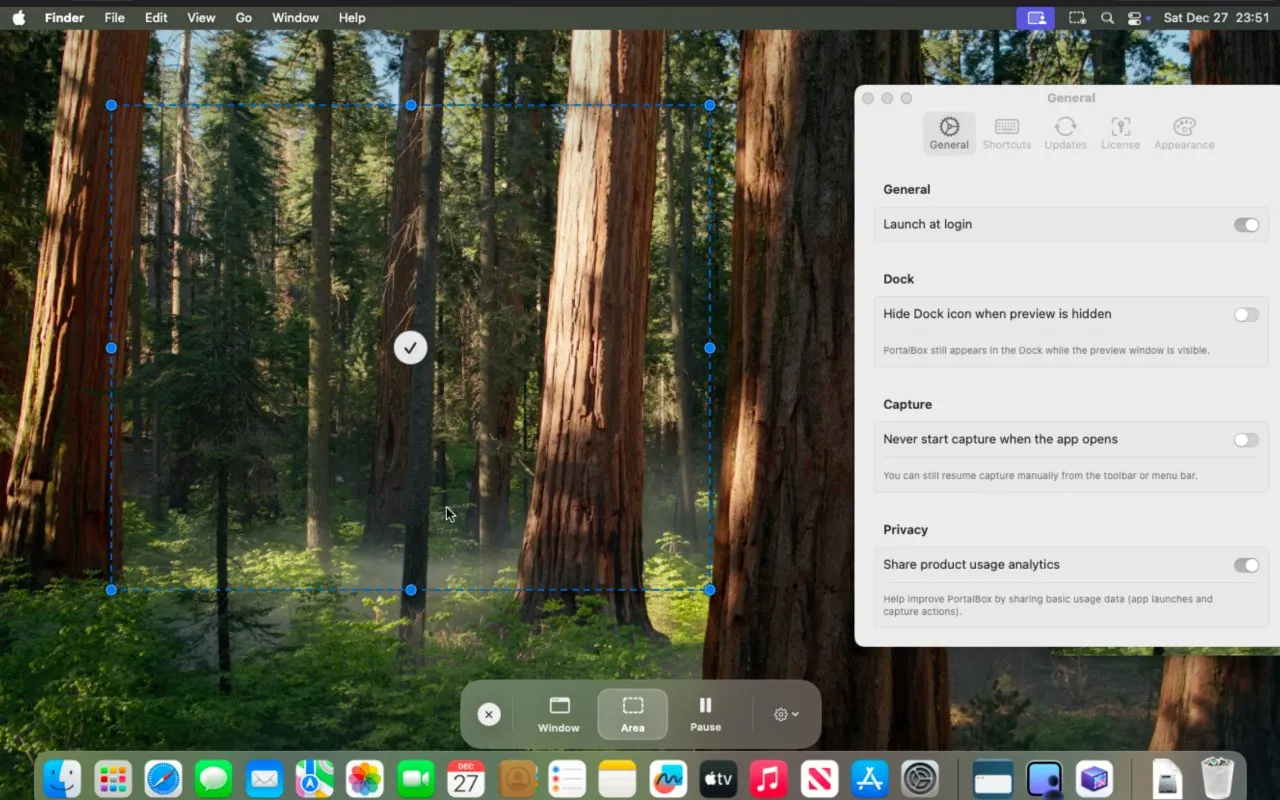Open the File menu
The image size is (1280, 800).
(x=115, y=18)
